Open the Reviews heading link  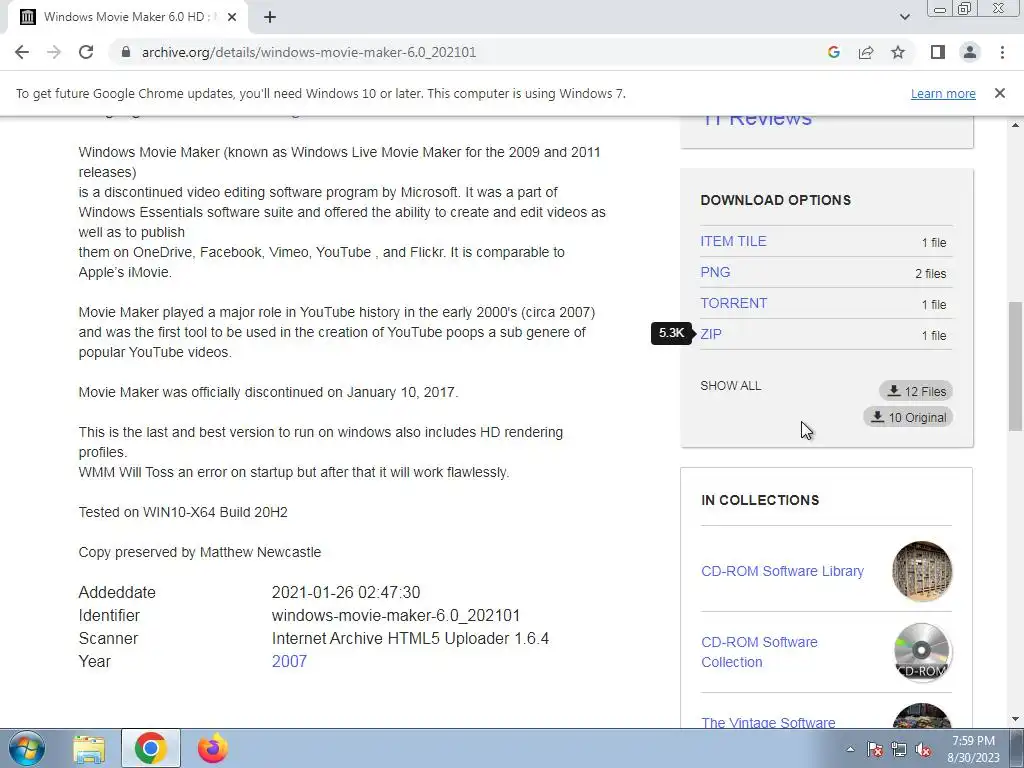757,120
